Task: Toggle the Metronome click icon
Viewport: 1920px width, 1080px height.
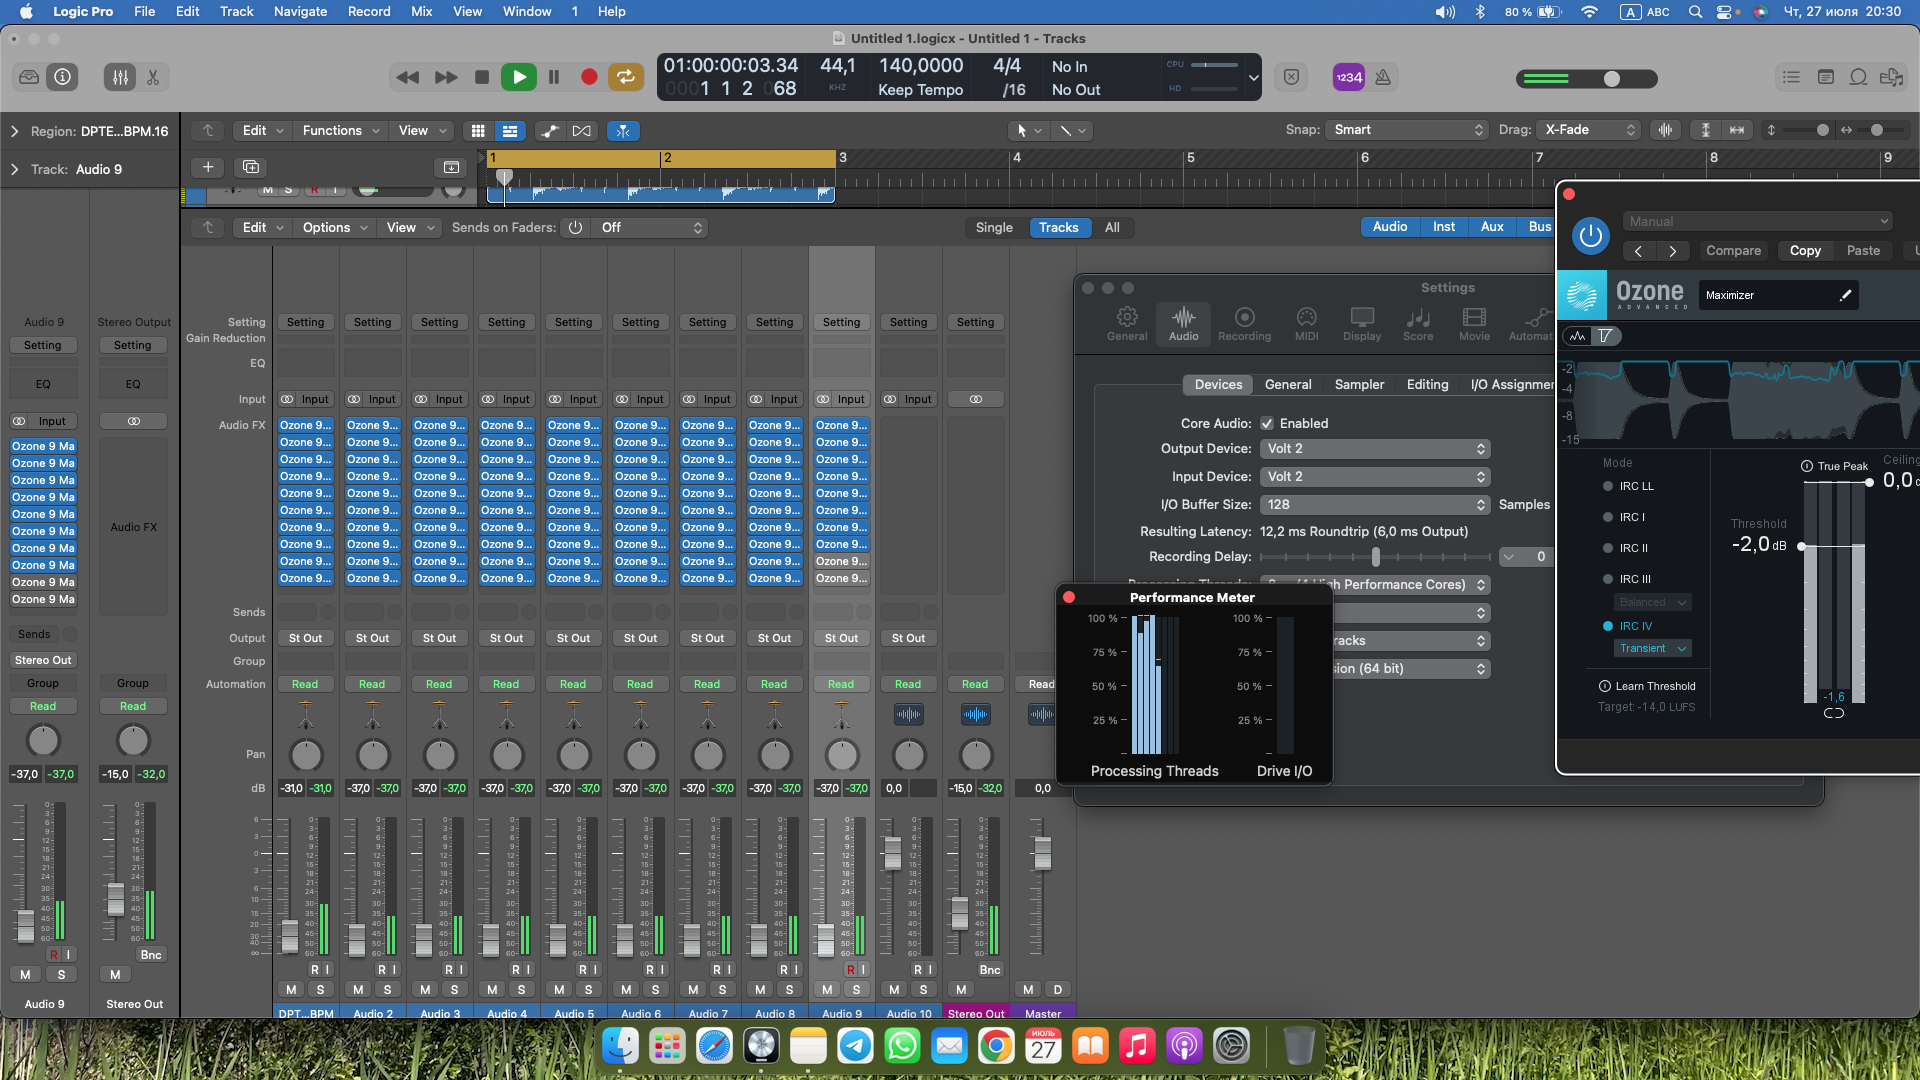Action: 1383,77
